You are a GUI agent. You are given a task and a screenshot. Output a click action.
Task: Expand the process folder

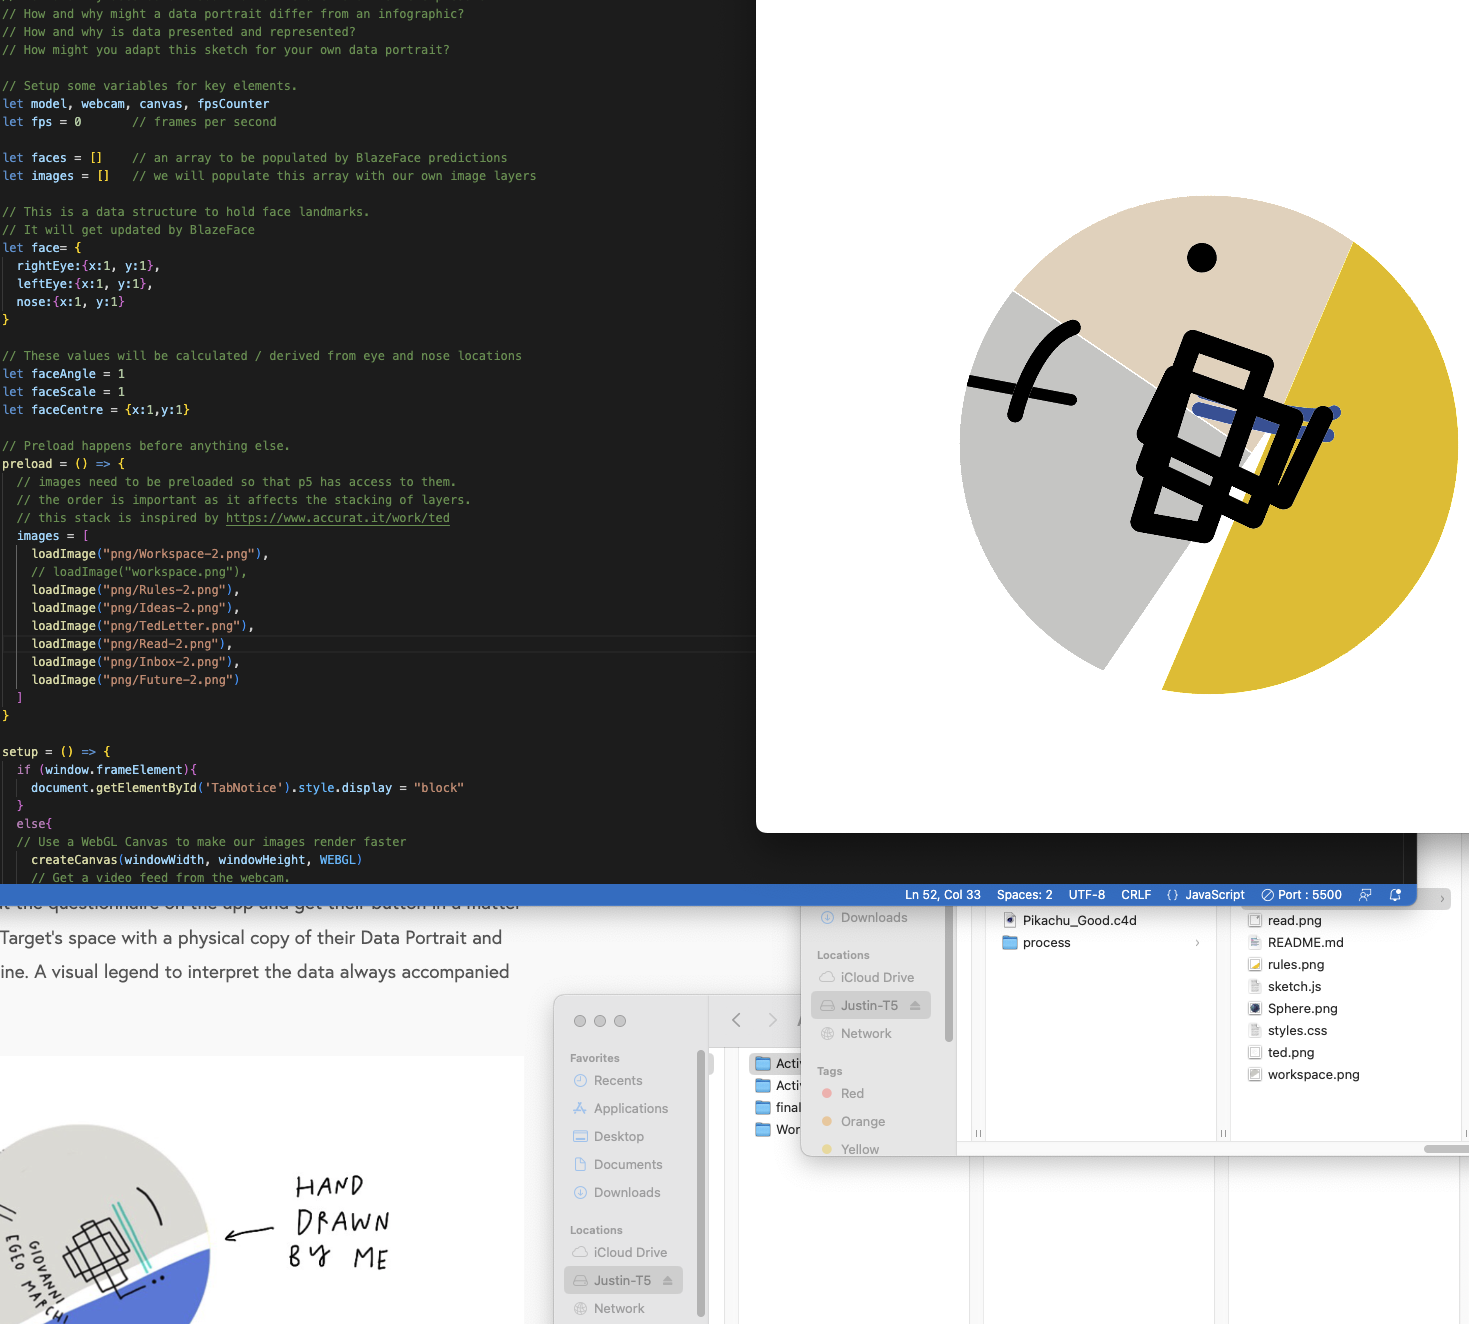point(1046,943)
